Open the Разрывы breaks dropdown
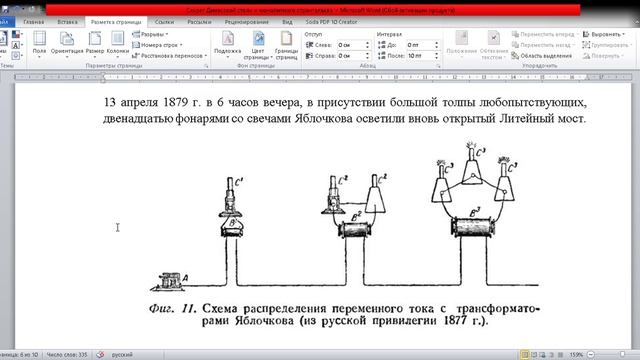Viewport: 640px width, 360px height. (150, 34)
